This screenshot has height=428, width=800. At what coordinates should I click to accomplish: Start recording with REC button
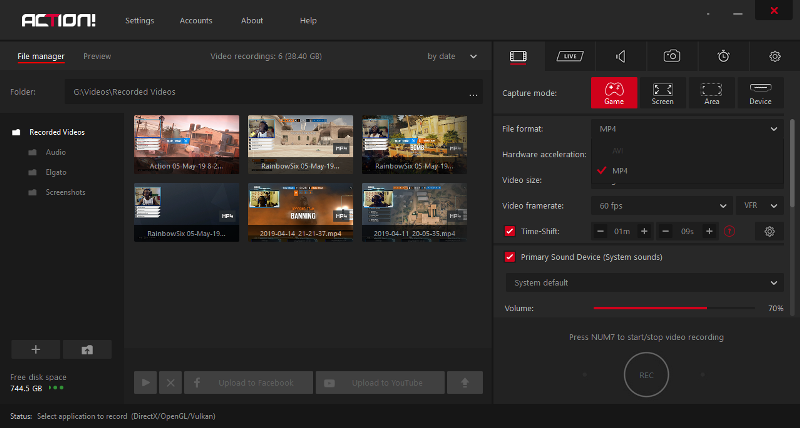point(646,375)
